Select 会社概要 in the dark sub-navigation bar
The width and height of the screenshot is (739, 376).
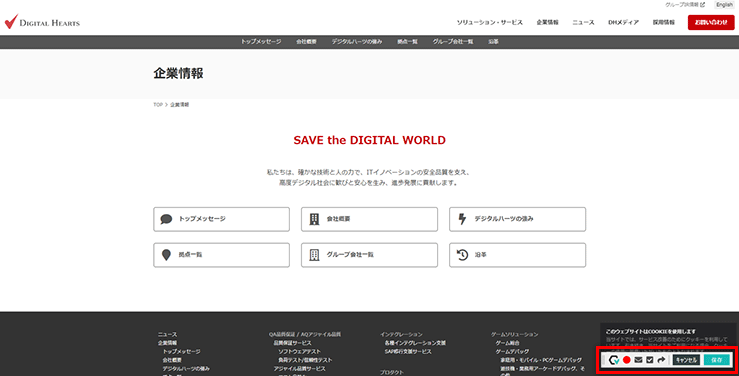(x=306, y=41)
